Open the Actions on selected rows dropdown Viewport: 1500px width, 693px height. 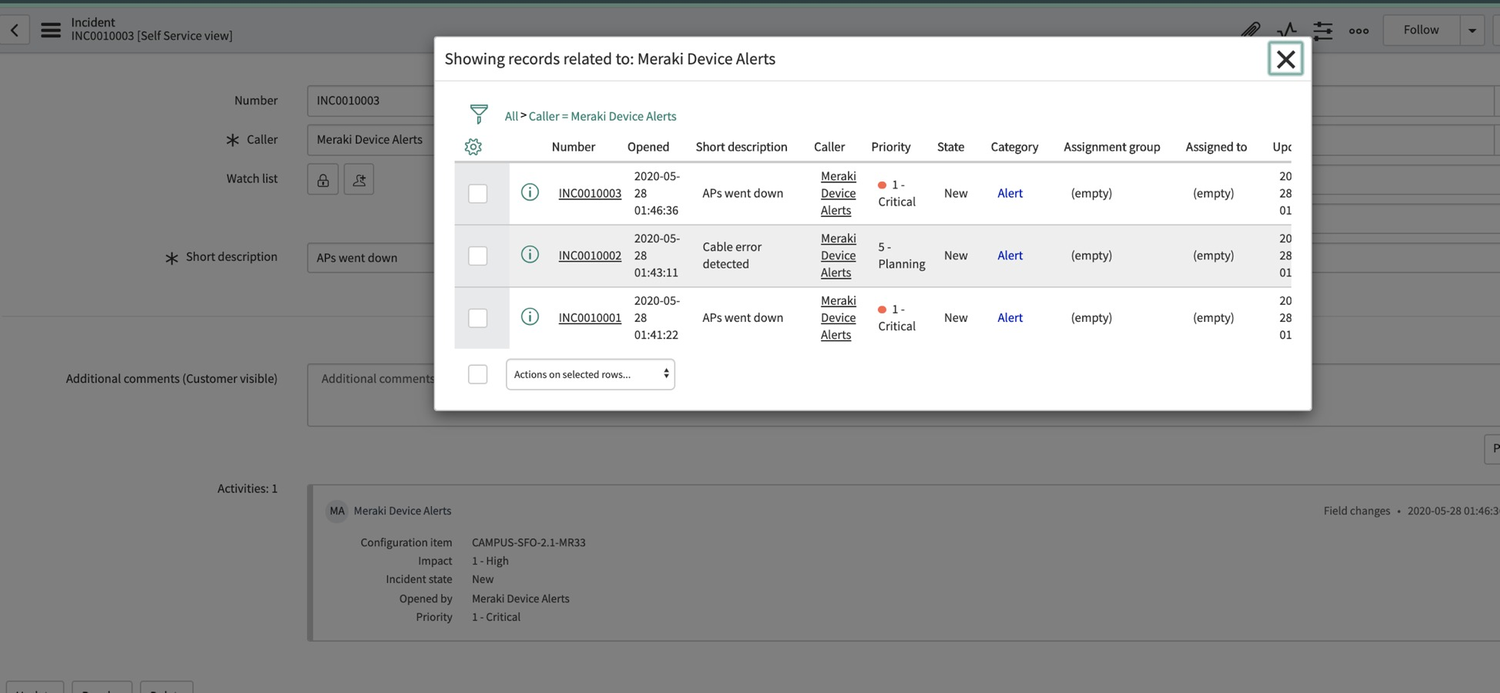(x=590, y=373)
